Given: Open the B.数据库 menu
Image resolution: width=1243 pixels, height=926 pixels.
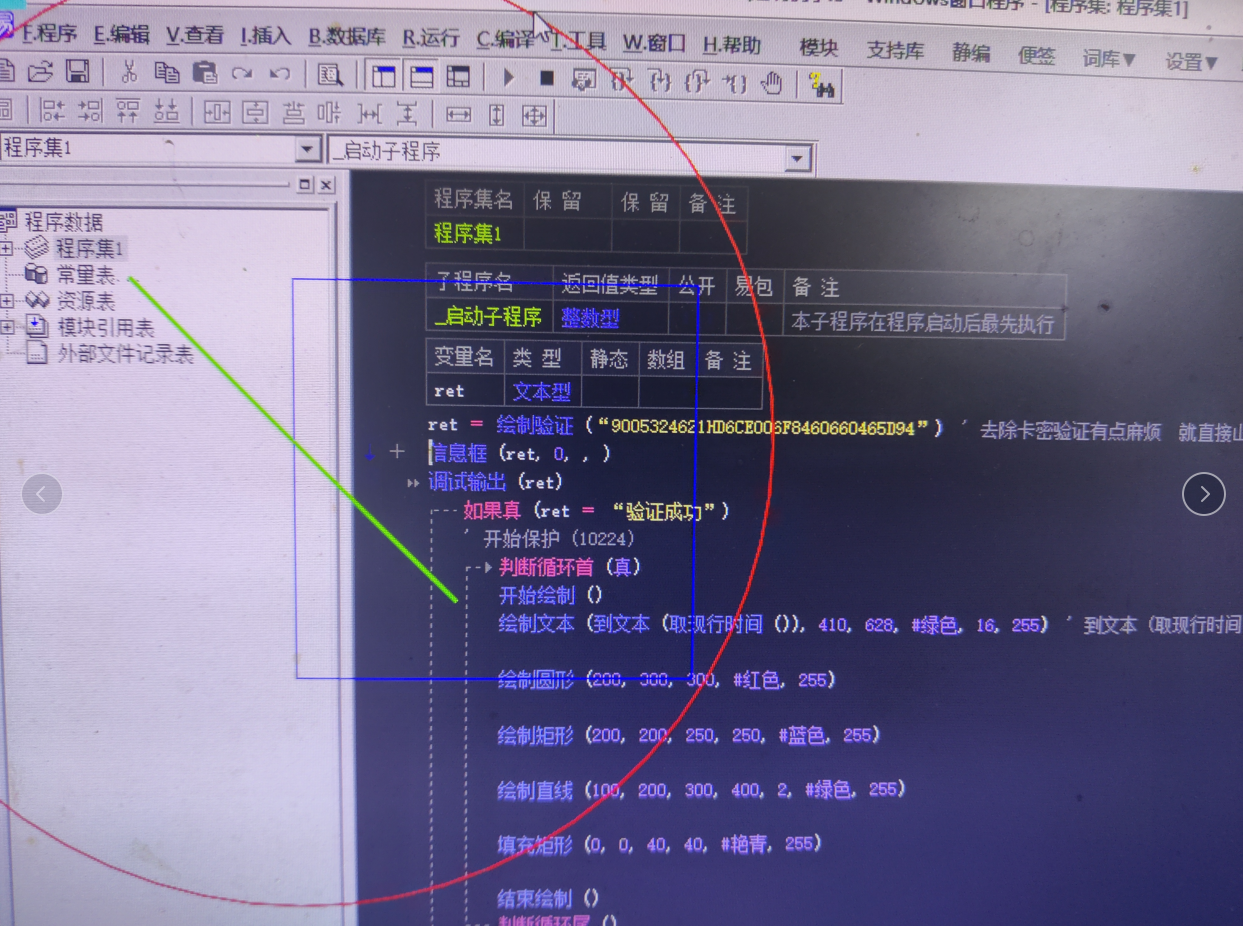Looking at the screenshot, I should pos(347,38).
